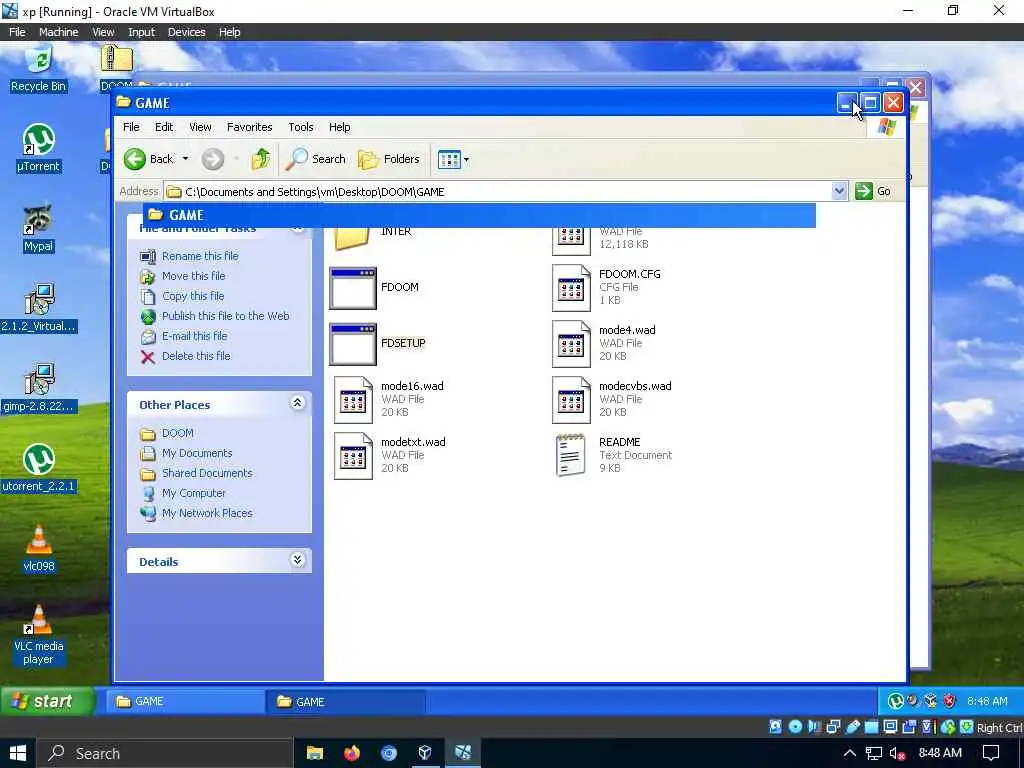Select the modetxt.wad file icon
This screenshot has height=768, width=1024.
coord(353,456)
